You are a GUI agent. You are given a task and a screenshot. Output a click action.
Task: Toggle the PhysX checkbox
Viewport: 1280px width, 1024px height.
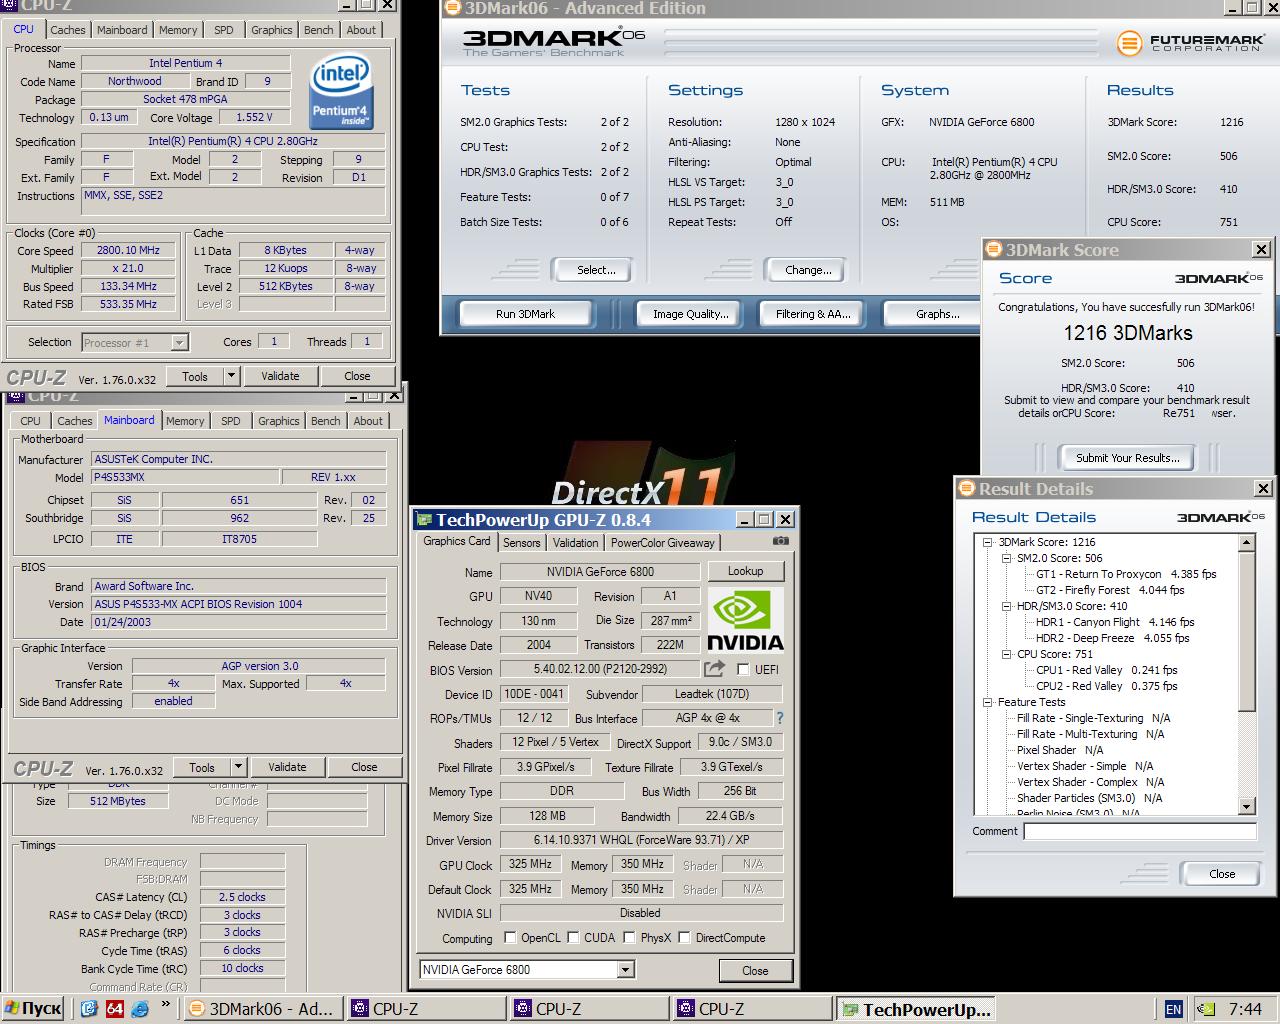629,937
